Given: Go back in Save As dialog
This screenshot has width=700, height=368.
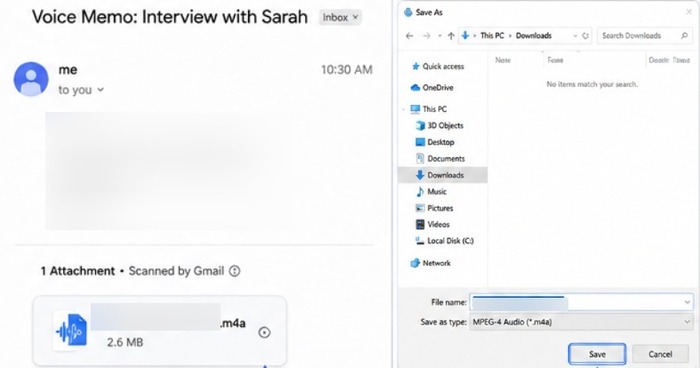Looking at the screenshot, I should [x=409, y=36].
